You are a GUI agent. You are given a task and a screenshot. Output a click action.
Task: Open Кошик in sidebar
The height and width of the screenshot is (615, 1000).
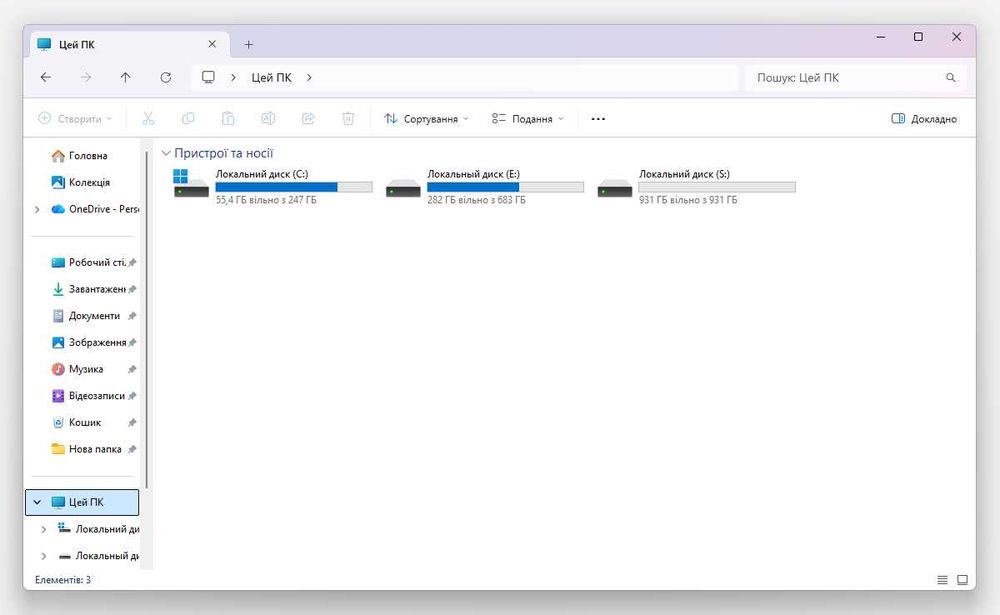click(76, 423)
